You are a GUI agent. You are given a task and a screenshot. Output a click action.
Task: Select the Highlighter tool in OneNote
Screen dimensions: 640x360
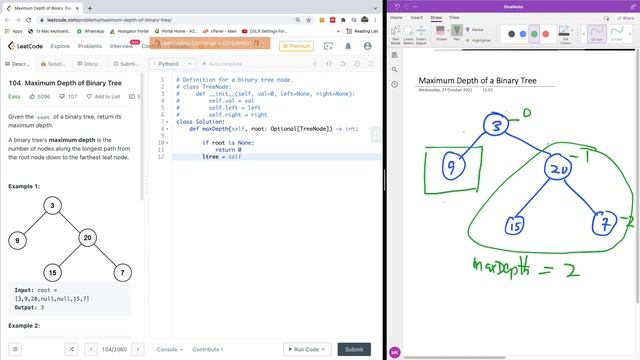478,40
